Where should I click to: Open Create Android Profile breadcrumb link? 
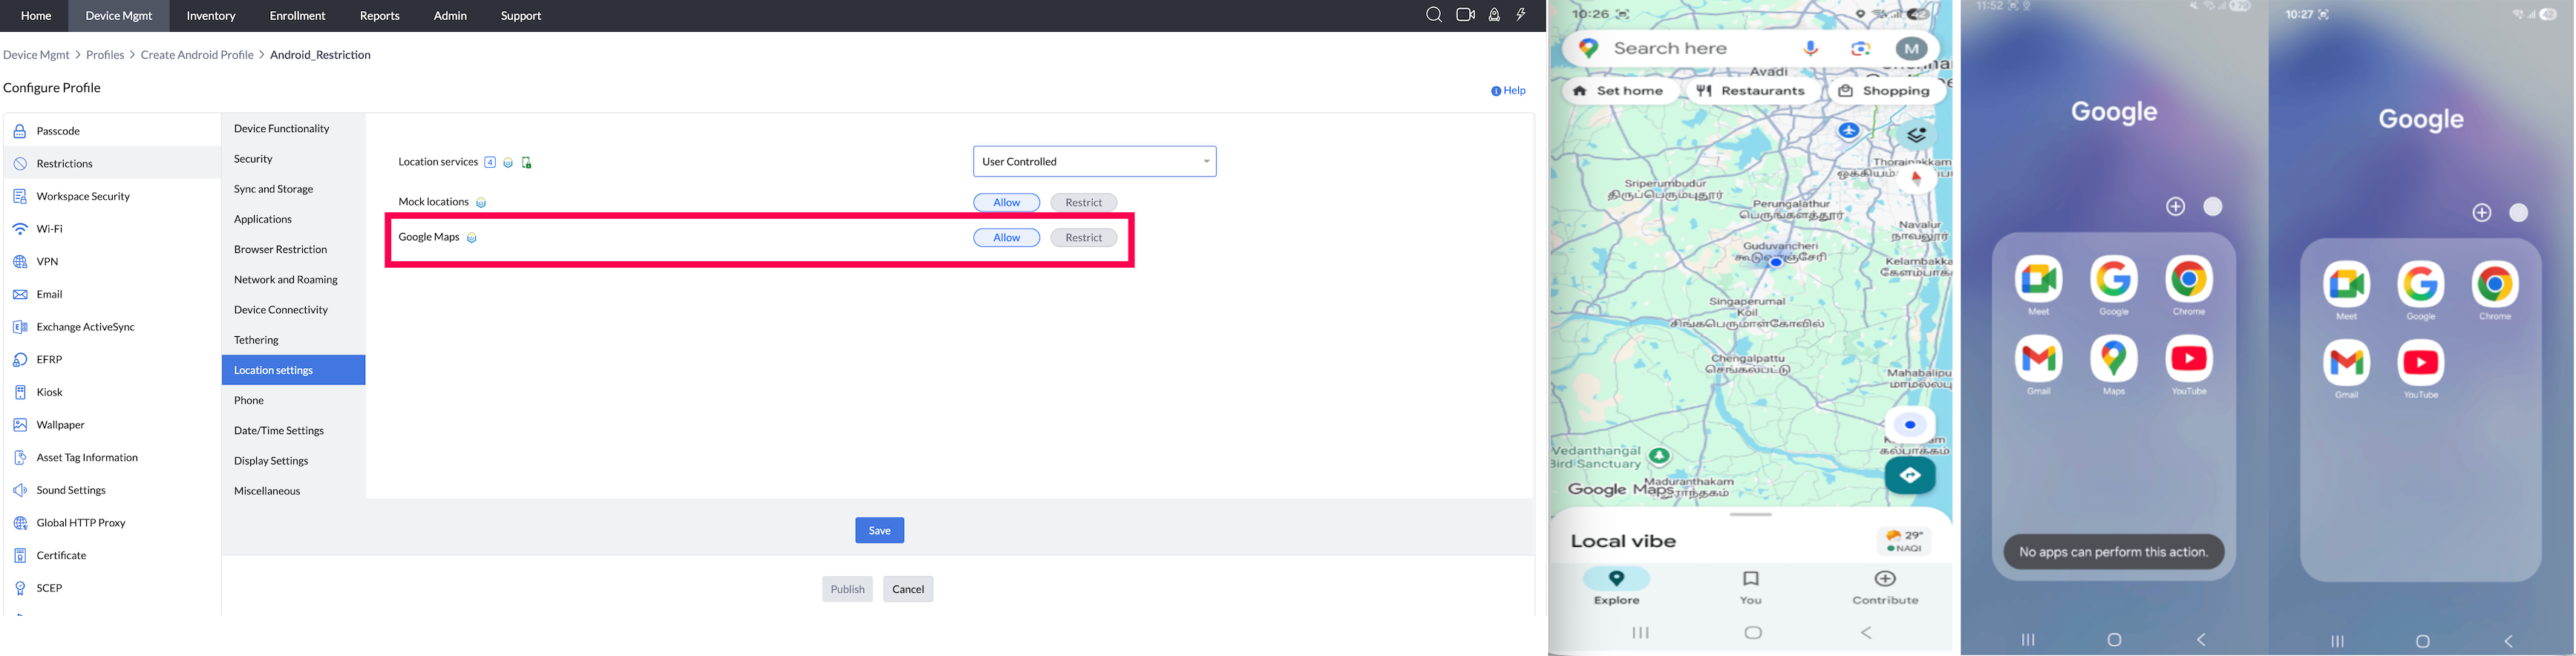click(x=197, y=55)
